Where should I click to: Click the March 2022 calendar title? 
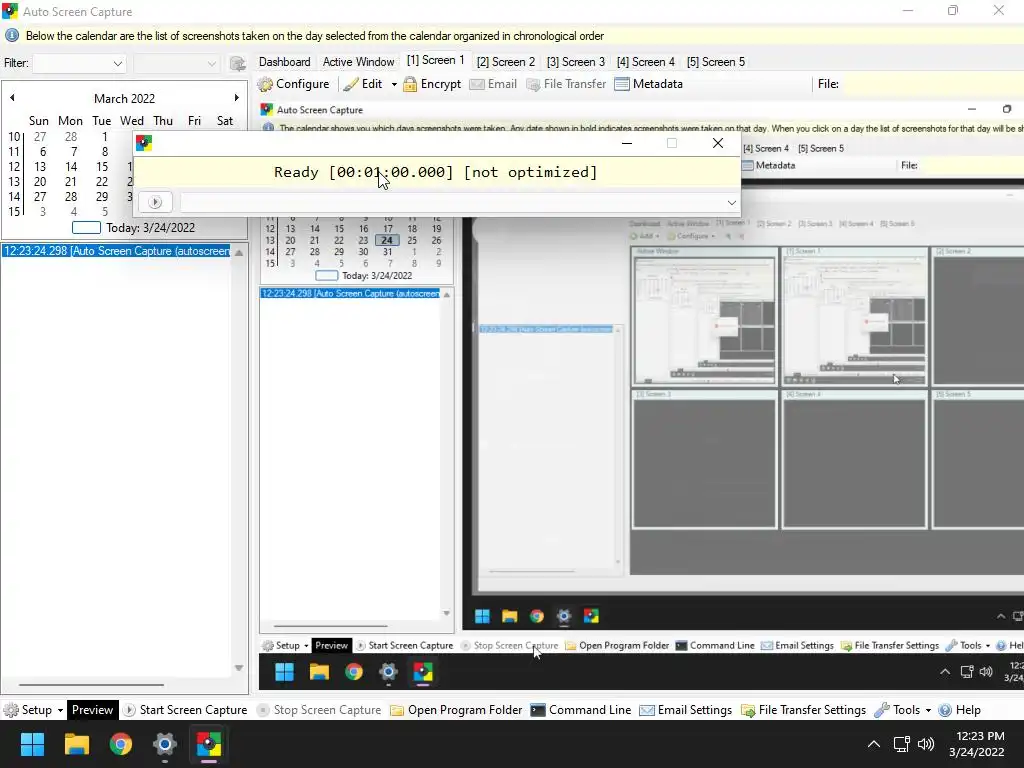pos(124,99)
